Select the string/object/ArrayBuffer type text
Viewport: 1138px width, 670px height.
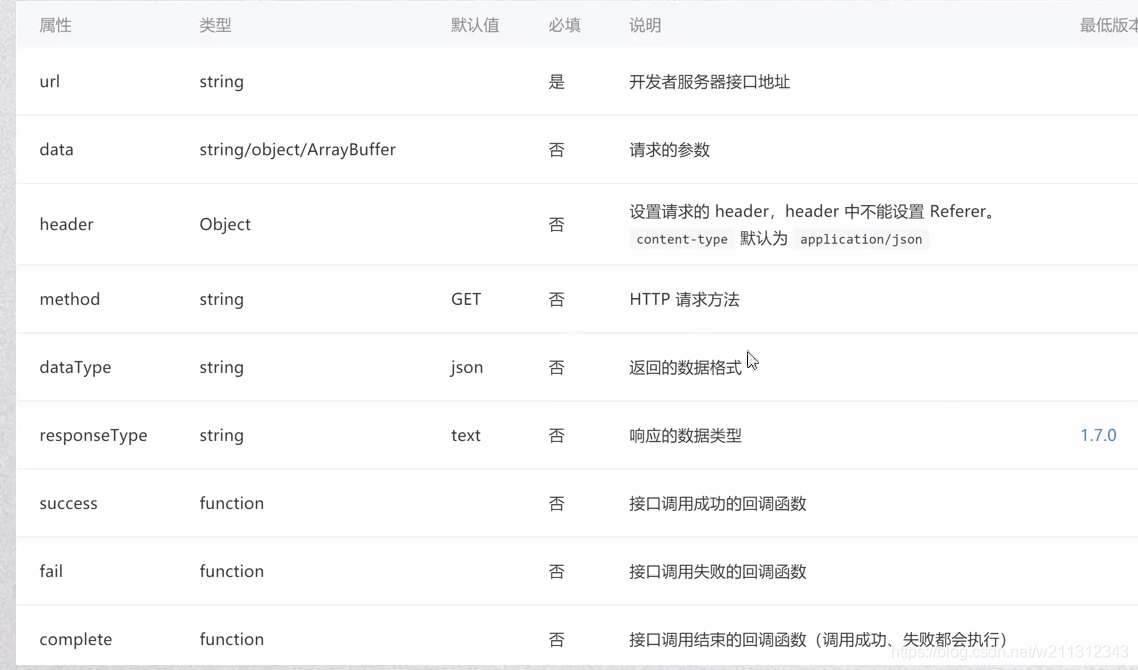297,150
